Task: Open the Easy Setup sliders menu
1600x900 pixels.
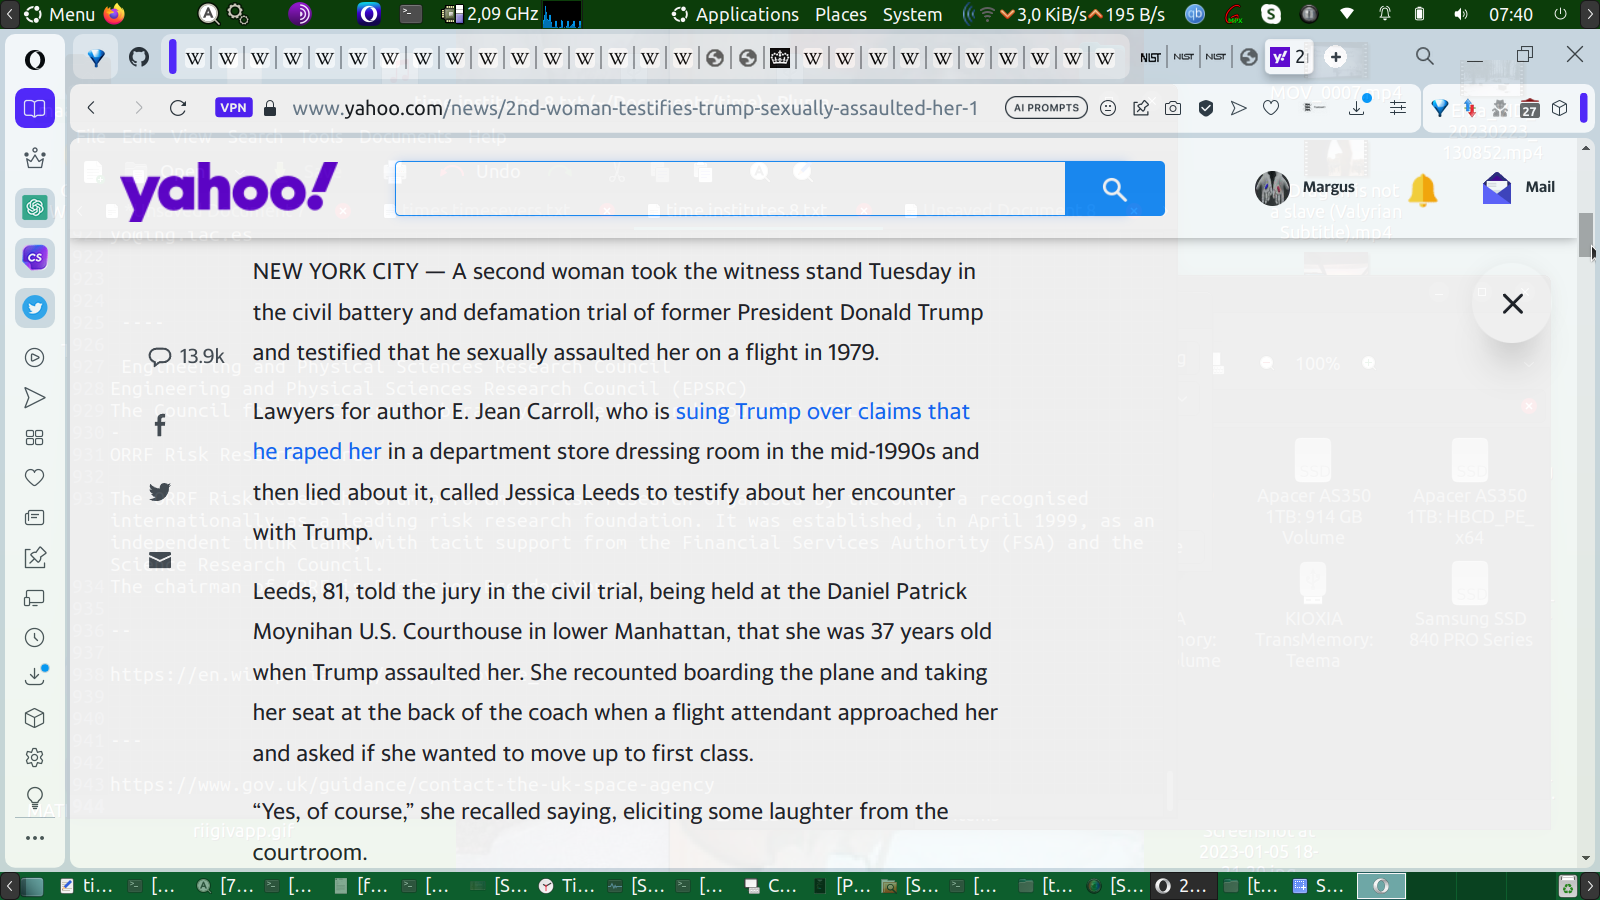Action: coord(1398,108)
